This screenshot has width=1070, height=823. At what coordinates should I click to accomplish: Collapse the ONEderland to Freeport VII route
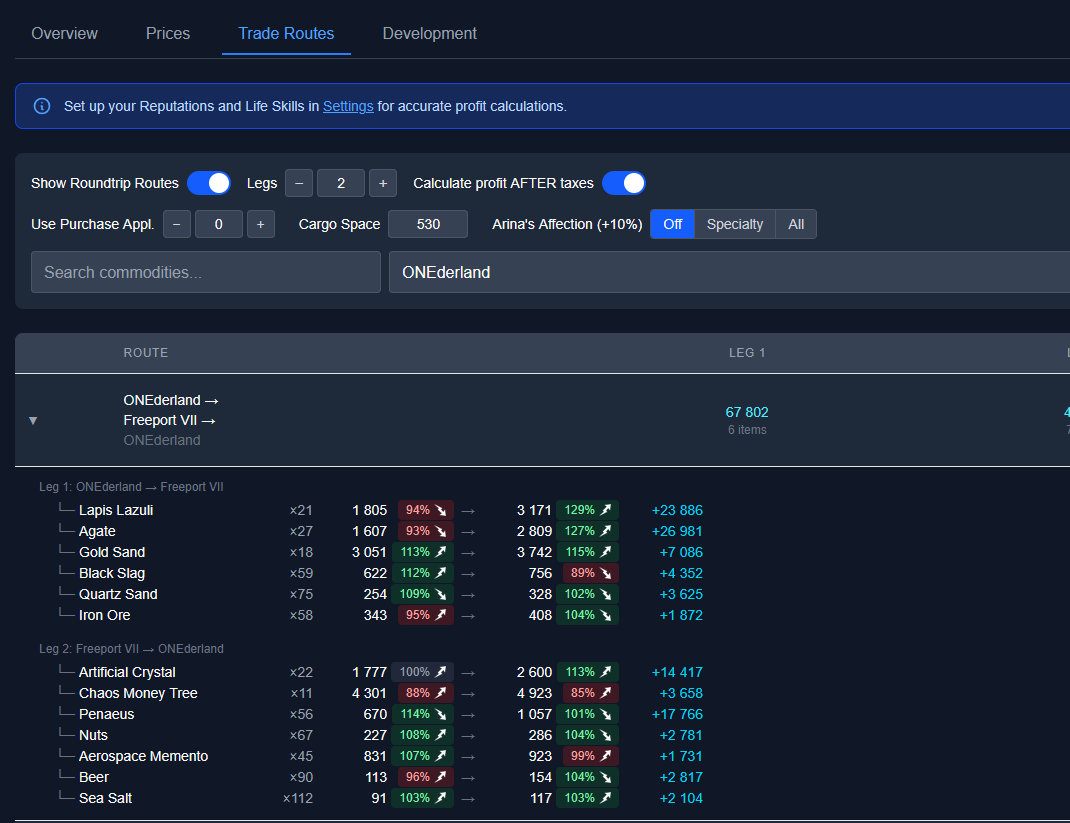pyautogui.click(x=33, y=420)
